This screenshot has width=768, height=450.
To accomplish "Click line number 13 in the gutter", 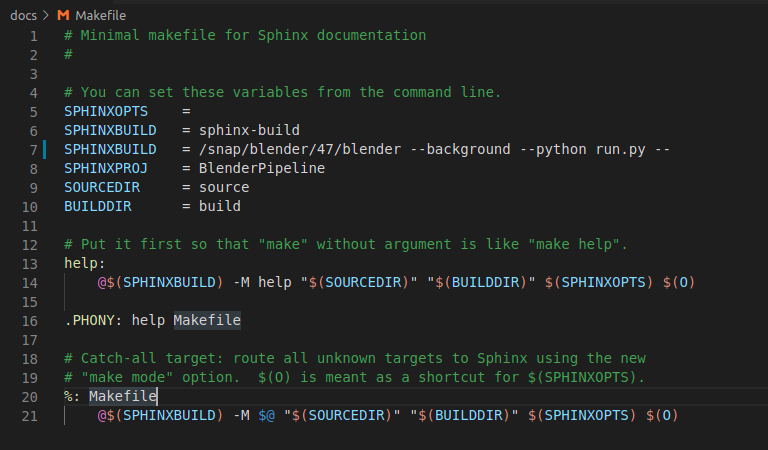I will [x=29, y=264].
